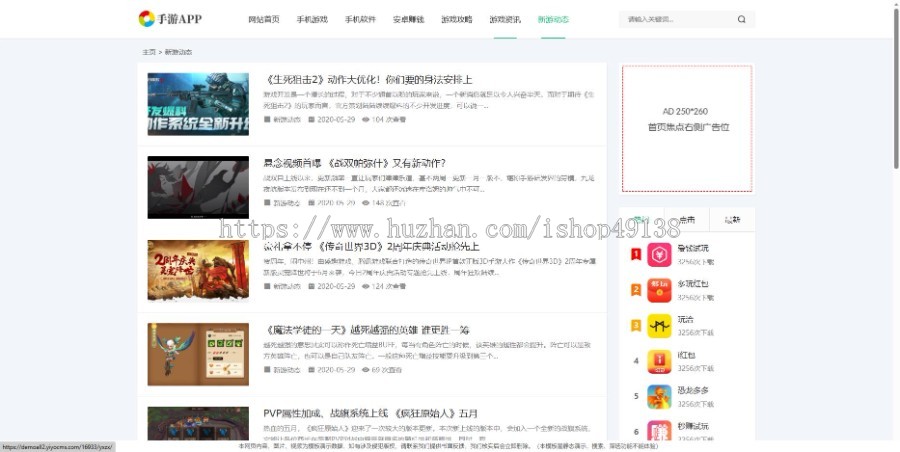The image size is (900, 452).
Task: Click the category tag icon under 《生死狙击2》 article
Action: pyautogui.click(x=267, y=120)
